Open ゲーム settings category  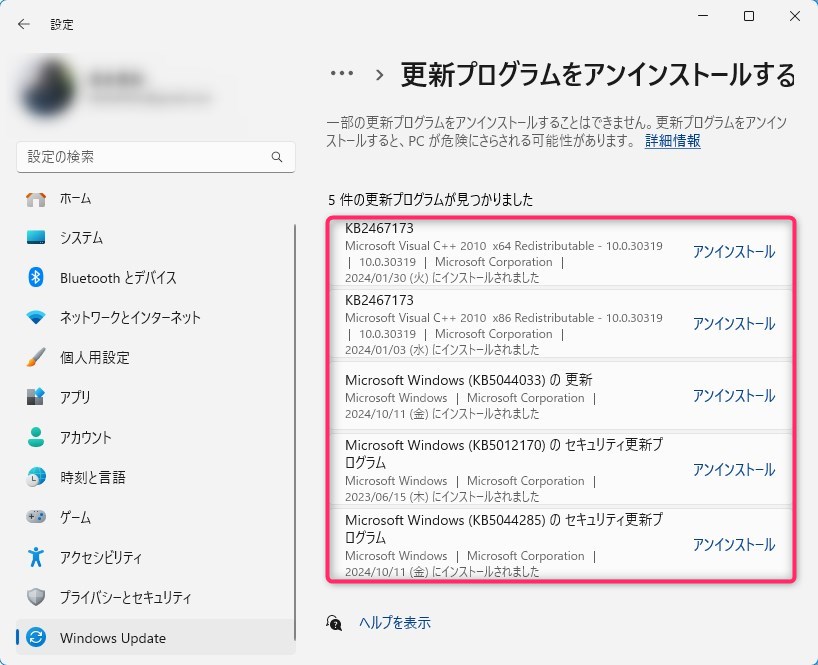pos(75,518)
